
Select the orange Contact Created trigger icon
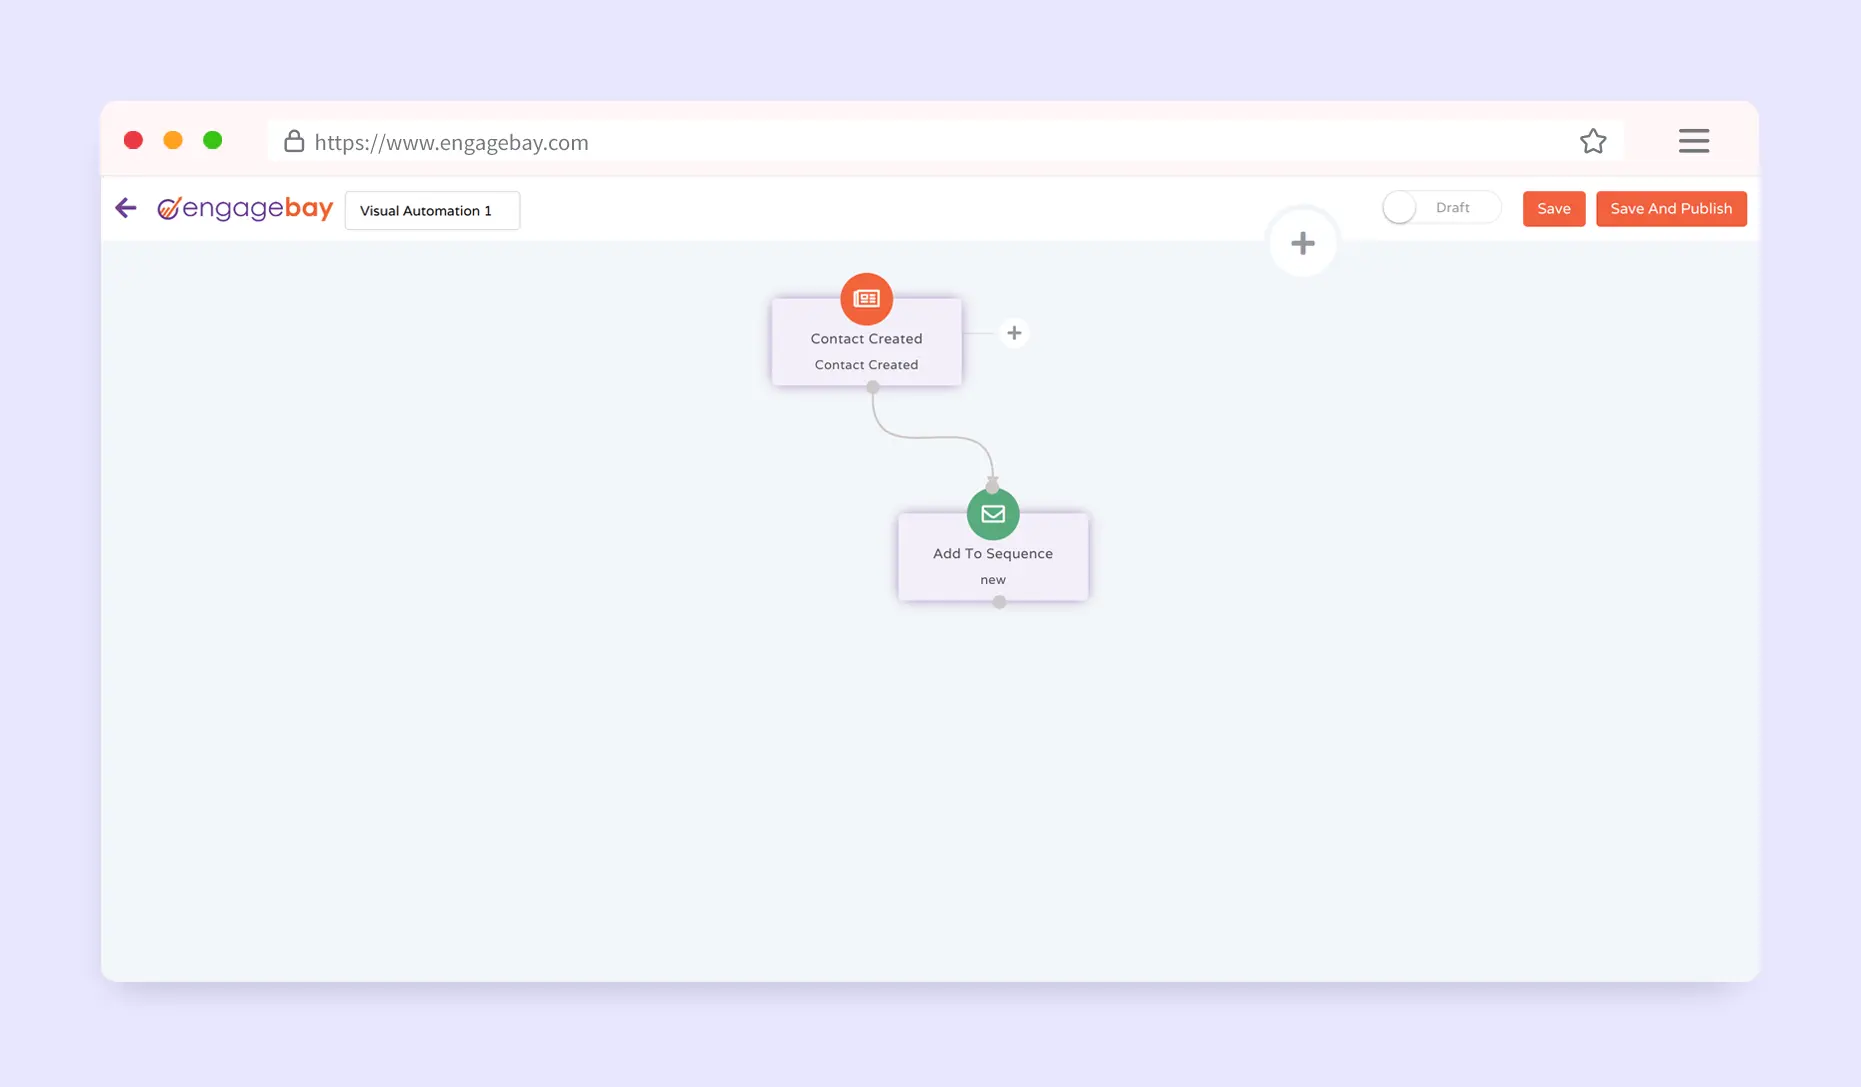tap(866, 299)
